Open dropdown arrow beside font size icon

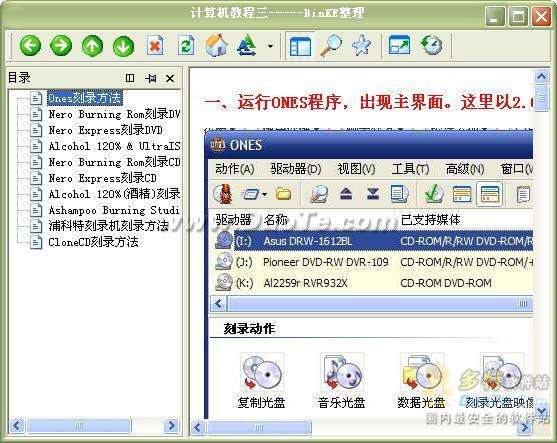click(x=271, y=46)
